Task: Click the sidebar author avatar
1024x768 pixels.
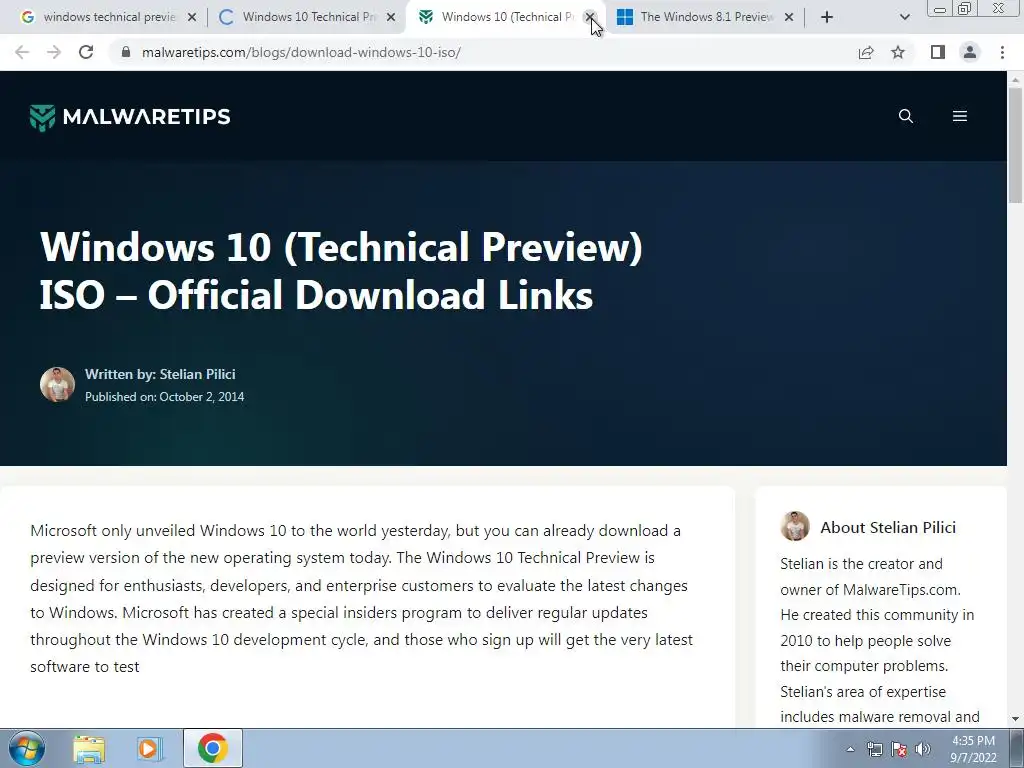Action: pyautogui.click(x=795, y=526)
